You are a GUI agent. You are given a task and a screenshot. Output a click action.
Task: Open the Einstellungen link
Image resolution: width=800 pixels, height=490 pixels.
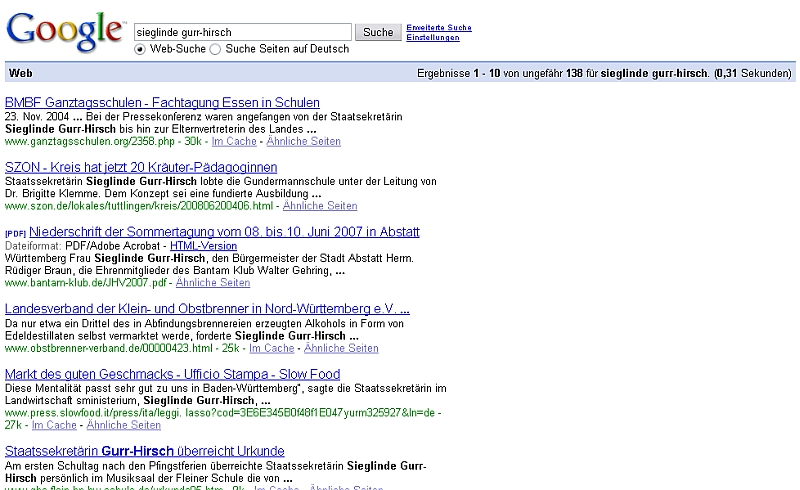click(433, 38)
